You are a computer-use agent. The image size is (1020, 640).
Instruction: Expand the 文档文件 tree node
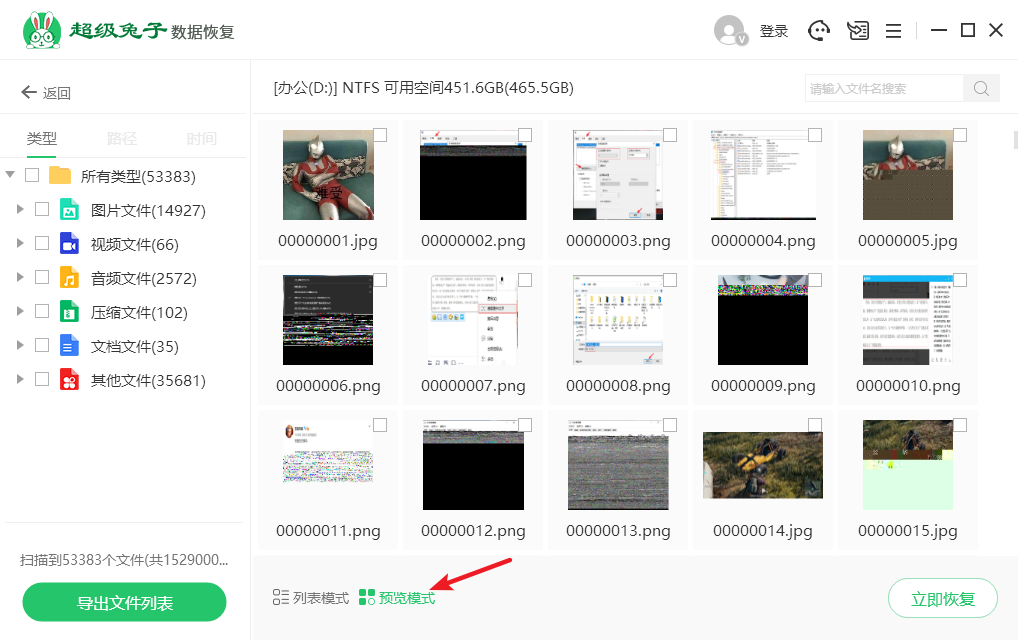click(x=19, y=346)
